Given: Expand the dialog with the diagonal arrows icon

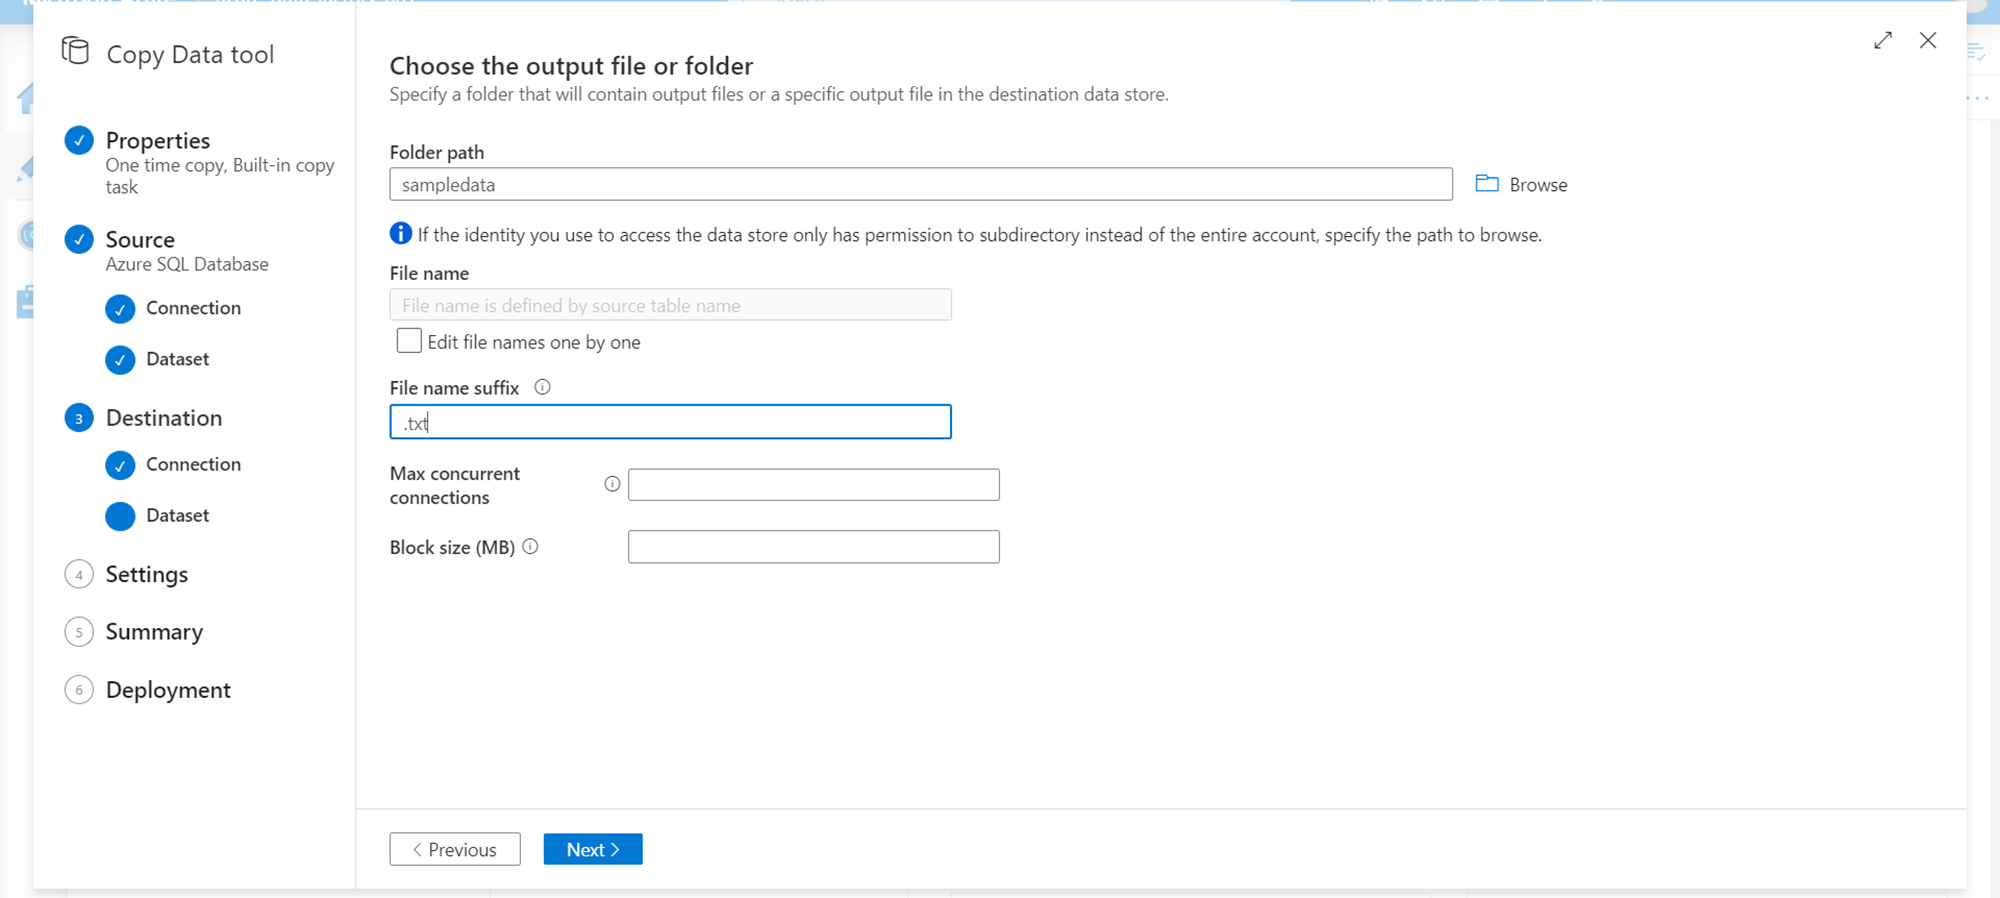Looking at the screenshot, I should 1883,40.
